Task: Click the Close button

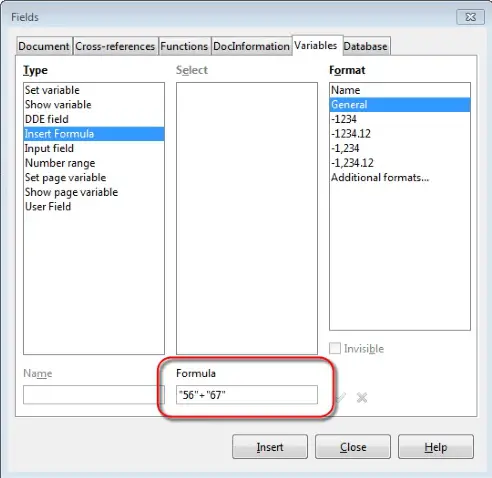Action: [353, 447]
